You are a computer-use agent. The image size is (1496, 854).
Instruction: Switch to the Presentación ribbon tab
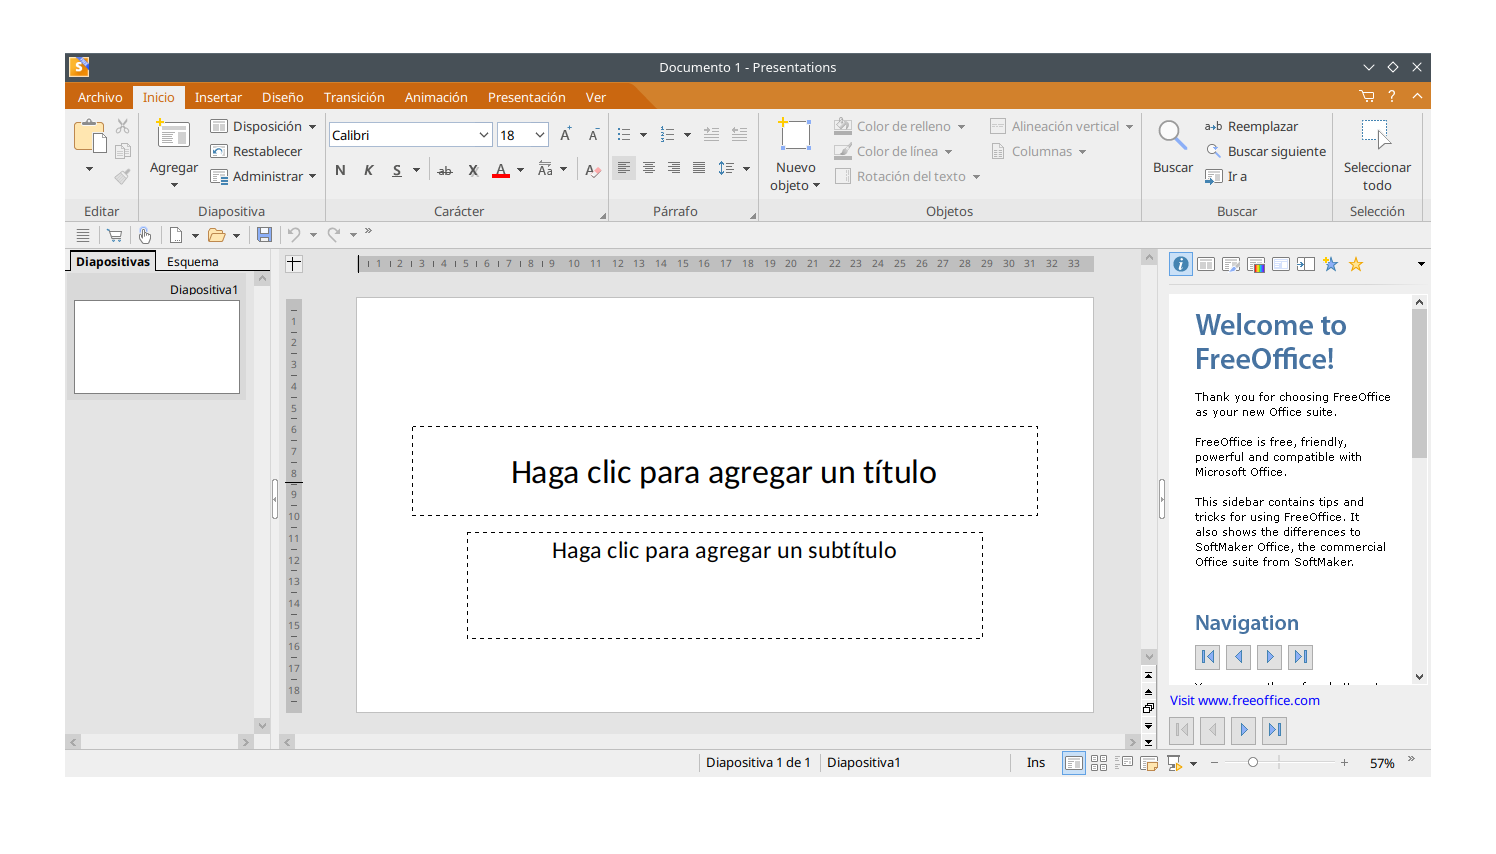[x=527, y=97]
